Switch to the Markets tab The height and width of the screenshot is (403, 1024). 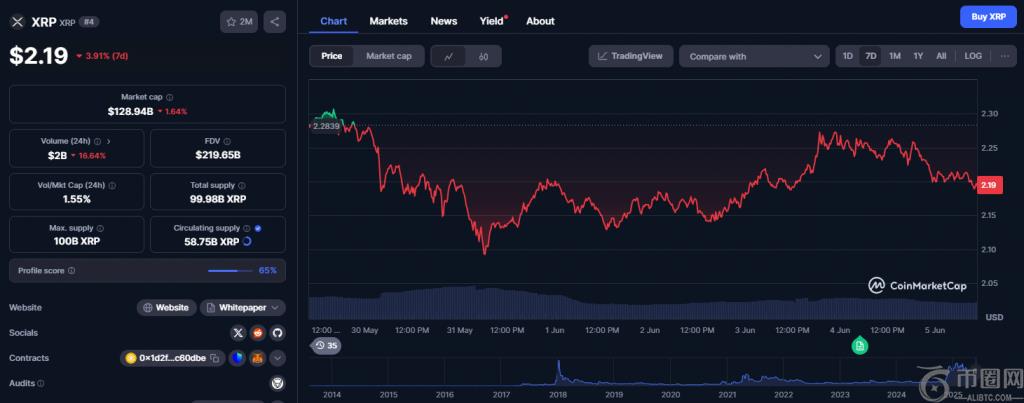pos(388,21)
